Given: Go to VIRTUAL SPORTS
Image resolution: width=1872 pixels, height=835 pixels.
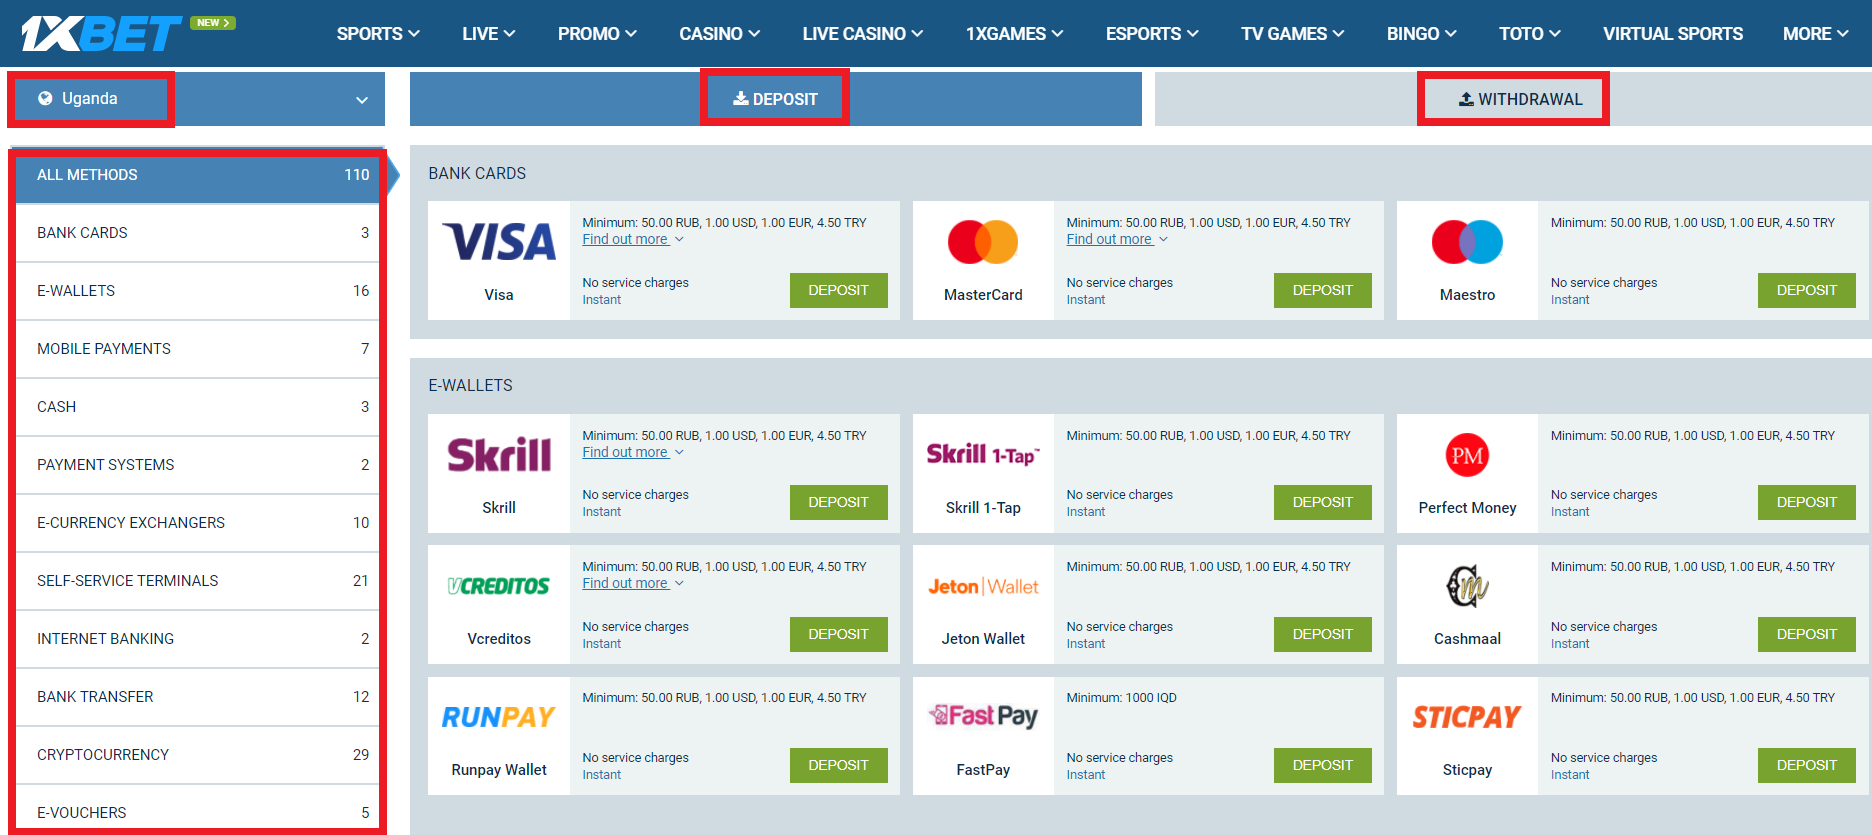Looking at the screenshot, I should pos(1673,34).
